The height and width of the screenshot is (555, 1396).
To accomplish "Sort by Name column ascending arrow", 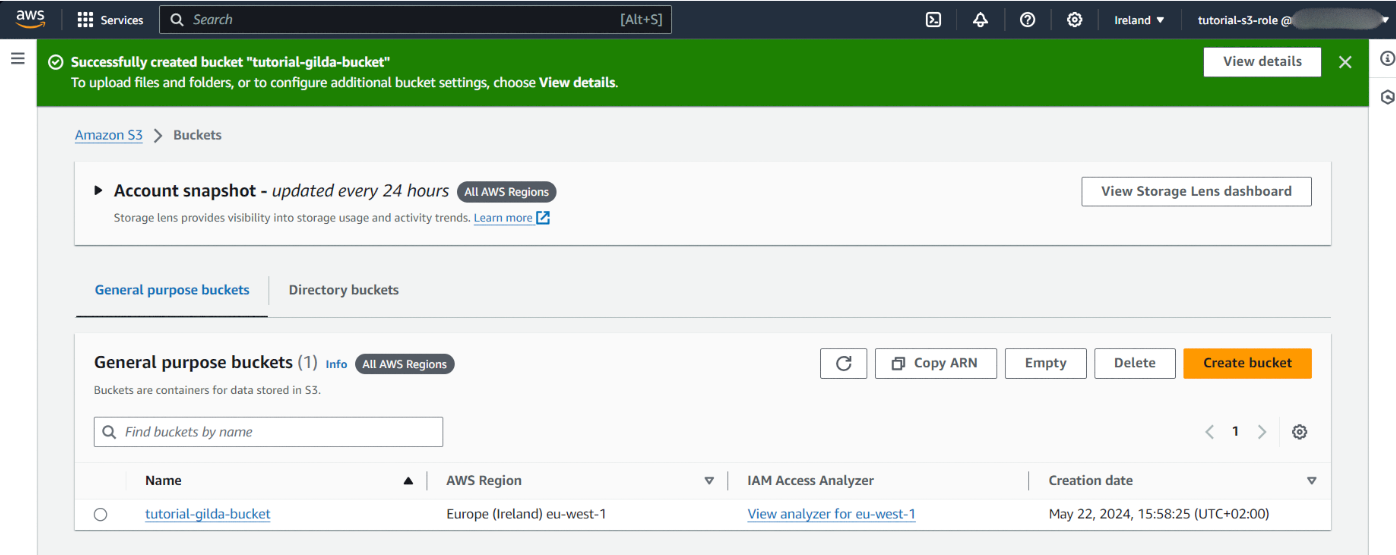I will [408, 481].
